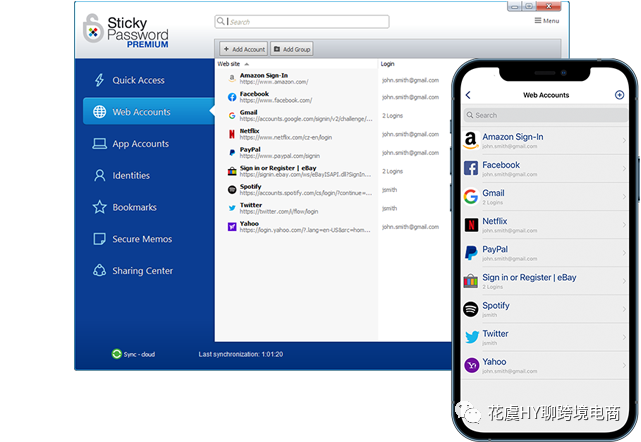
Task: Click the Add Group button
Action: tap(291, 49)
